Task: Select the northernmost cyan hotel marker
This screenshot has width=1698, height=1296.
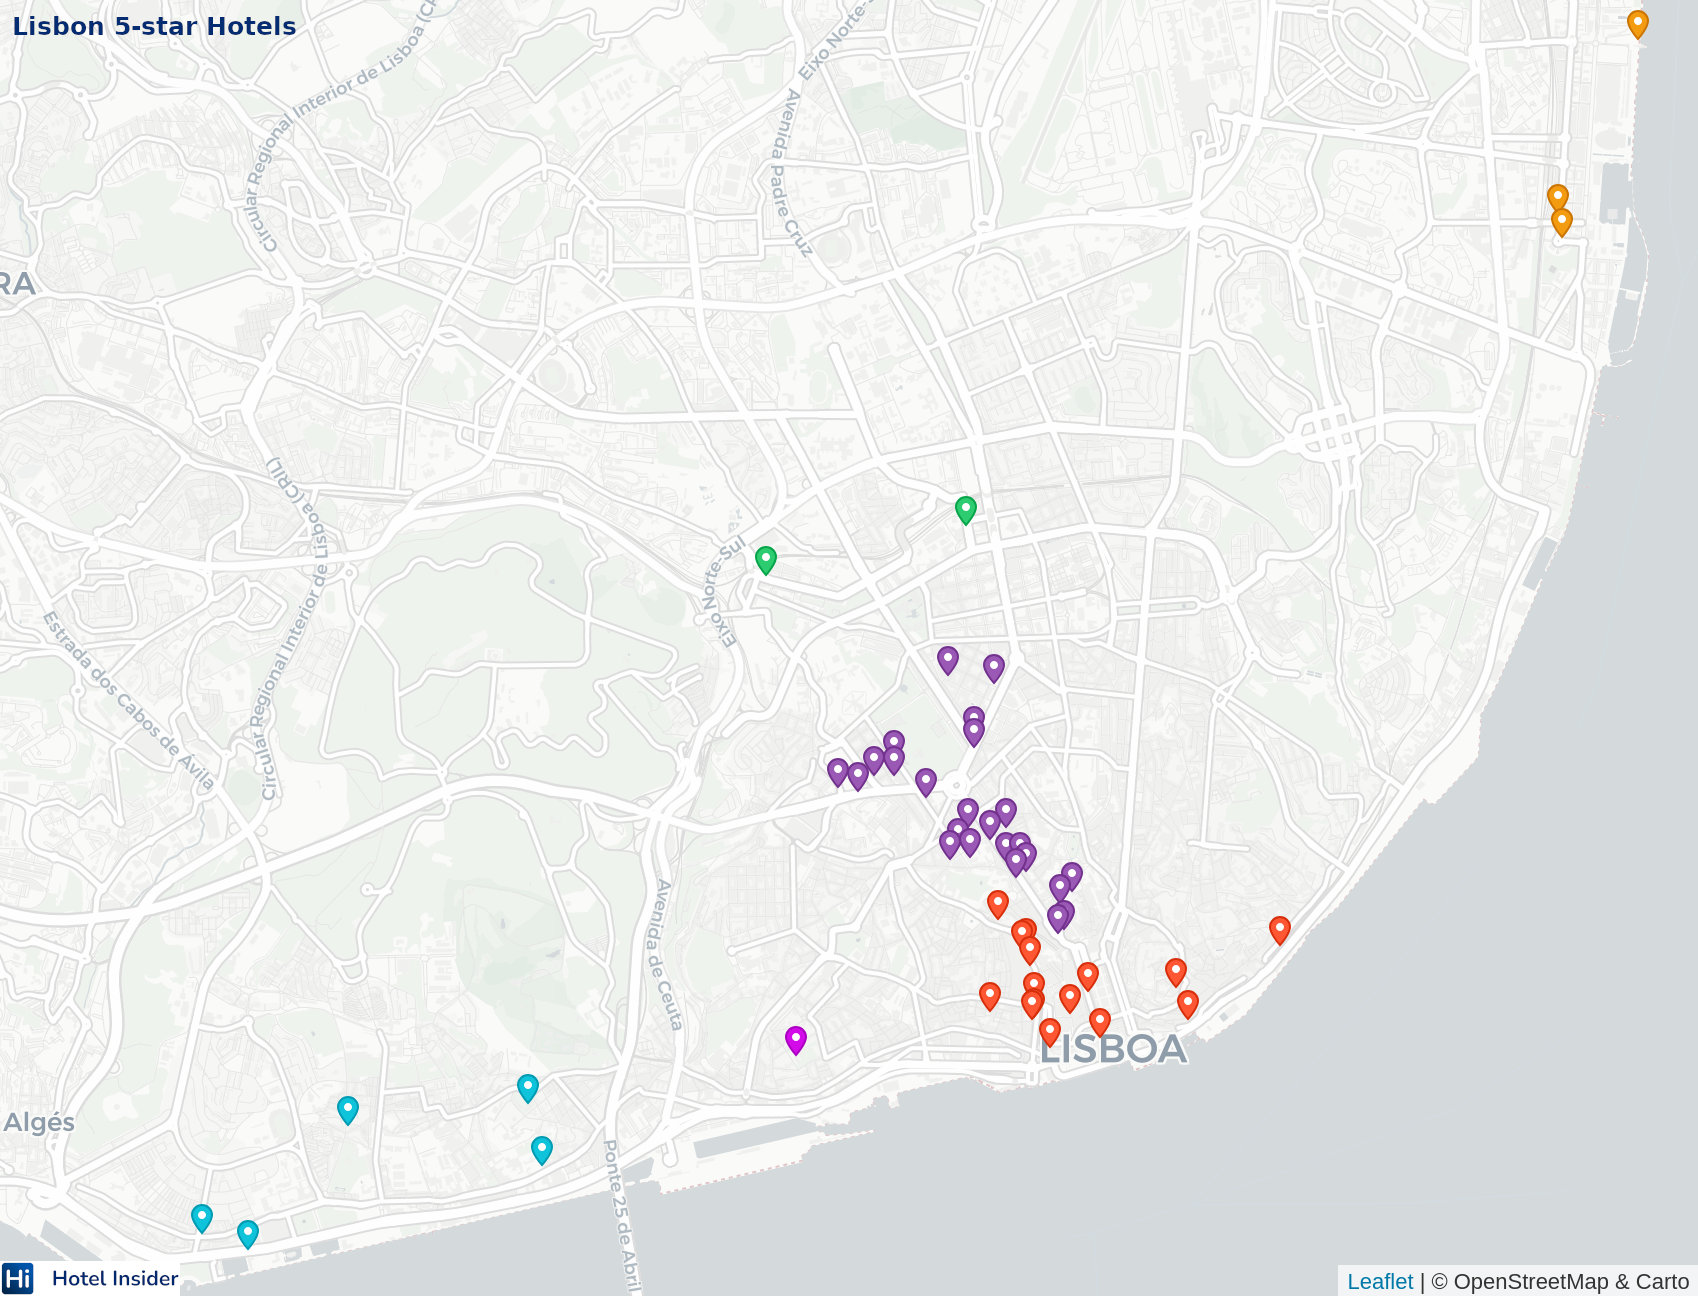Action: (528, 1087)
